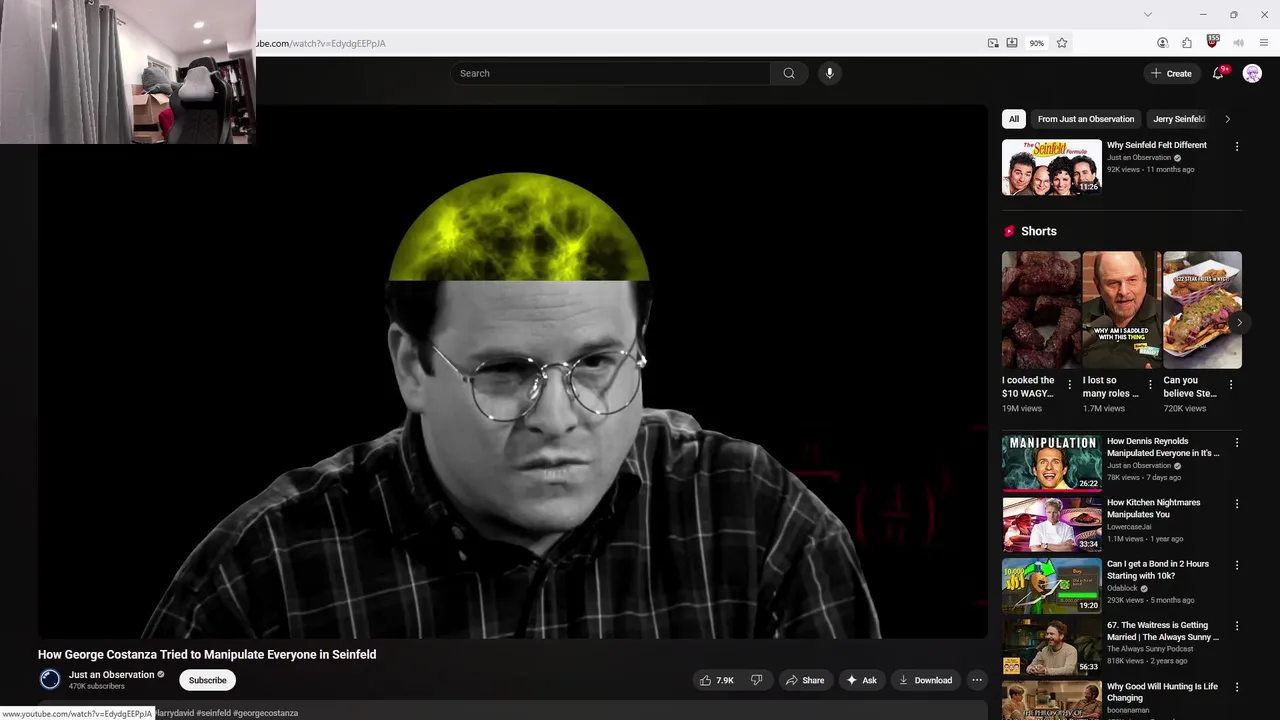Open The Waitress is Getting Married video
This screenshot has width=1280, height=720.
click(x=1052, y=646)
